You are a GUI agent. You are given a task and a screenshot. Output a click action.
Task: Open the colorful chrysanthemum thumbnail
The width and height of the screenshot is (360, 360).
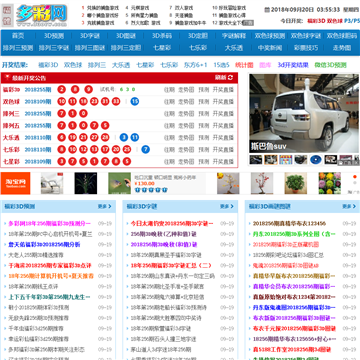coord(330,183)
